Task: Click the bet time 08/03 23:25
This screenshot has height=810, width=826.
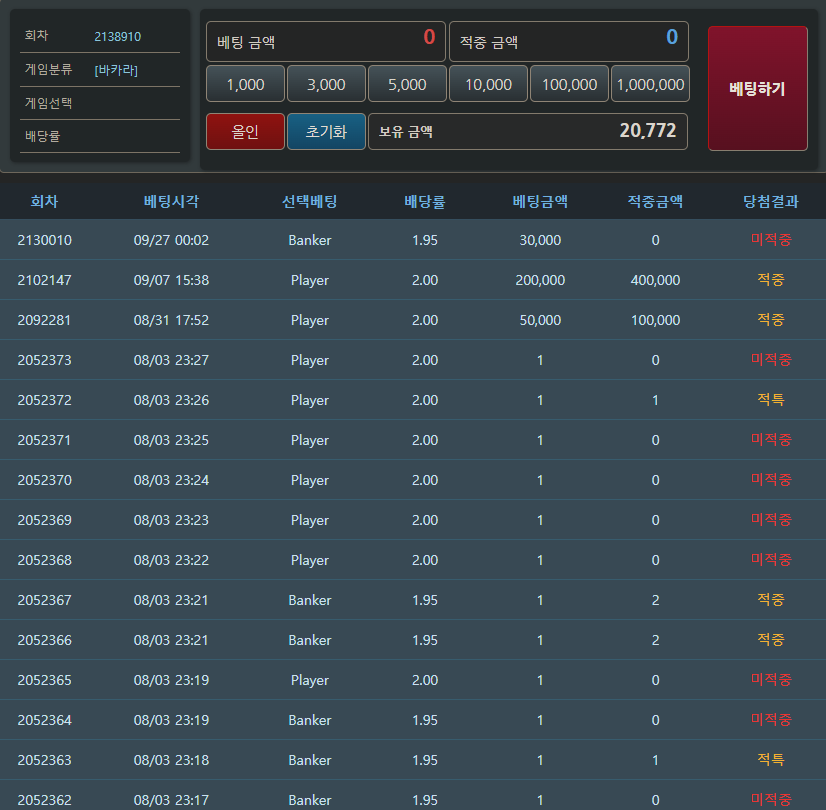Action: point(171,440)
